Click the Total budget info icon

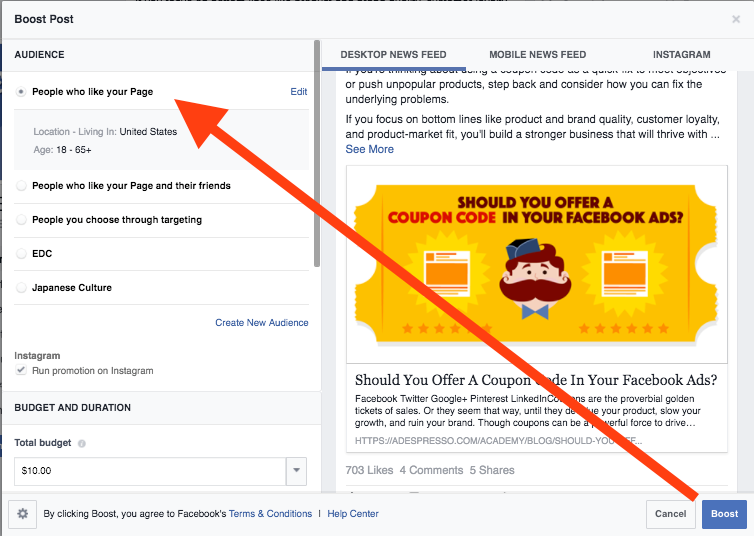click(x=82, y=443)
